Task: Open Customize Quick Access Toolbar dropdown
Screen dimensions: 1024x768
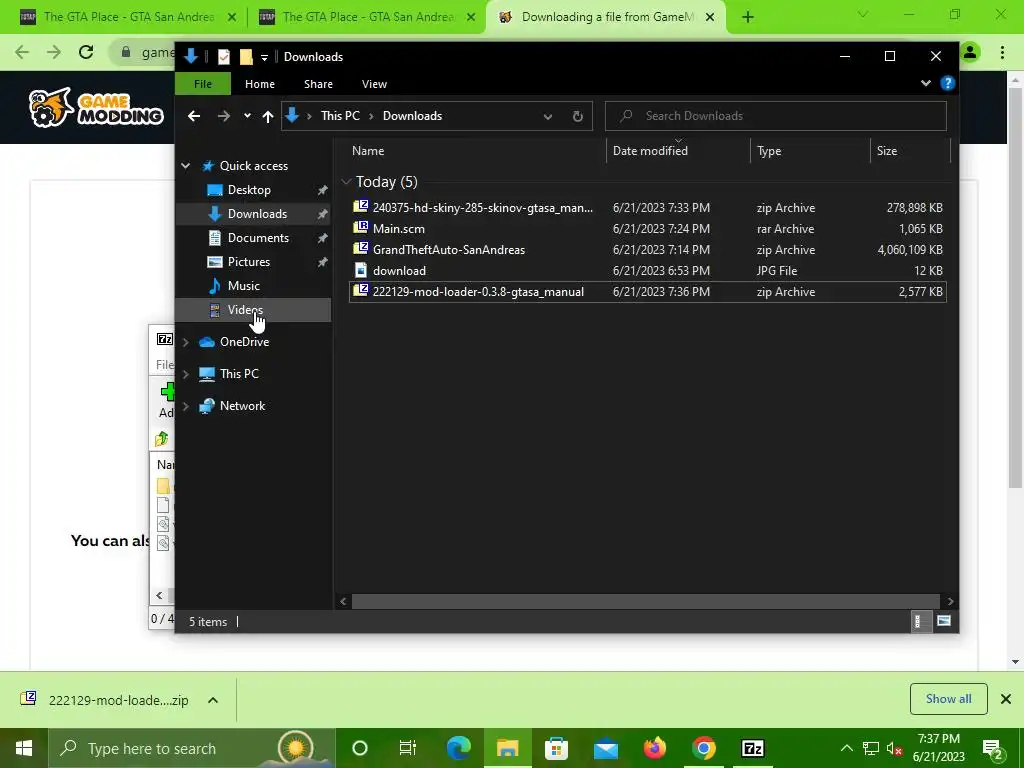Action: [264, 57]
